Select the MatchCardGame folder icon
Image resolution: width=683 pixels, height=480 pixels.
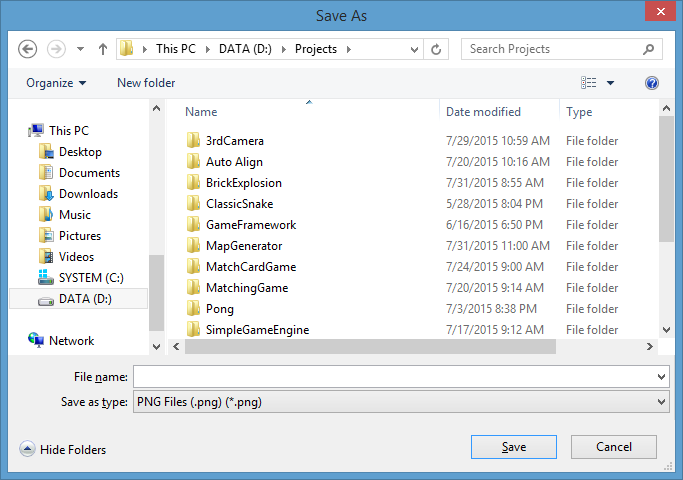click(193, 266)
